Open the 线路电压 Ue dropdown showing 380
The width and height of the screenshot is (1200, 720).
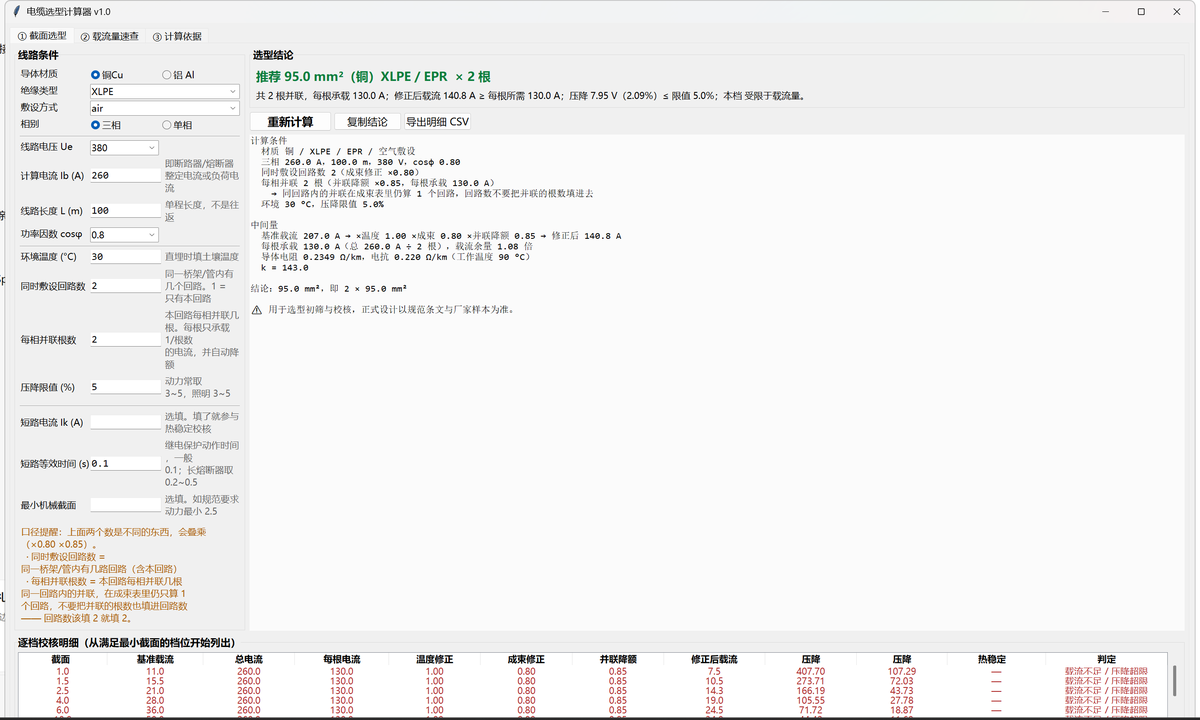coord(124,148)
